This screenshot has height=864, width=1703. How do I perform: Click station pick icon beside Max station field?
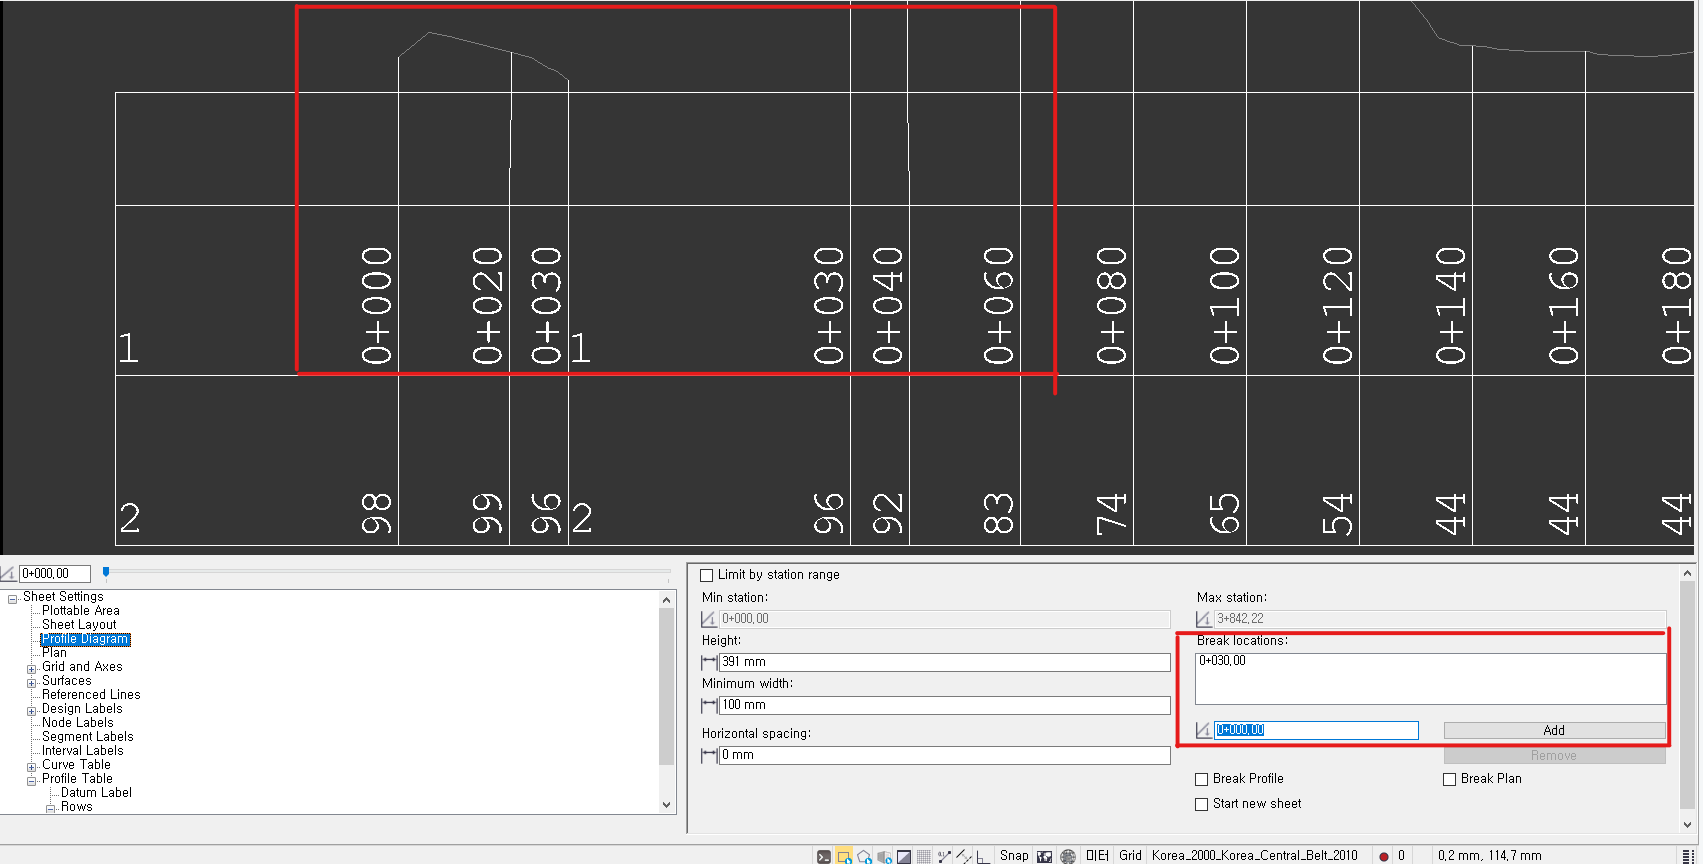pos(1204,619)
